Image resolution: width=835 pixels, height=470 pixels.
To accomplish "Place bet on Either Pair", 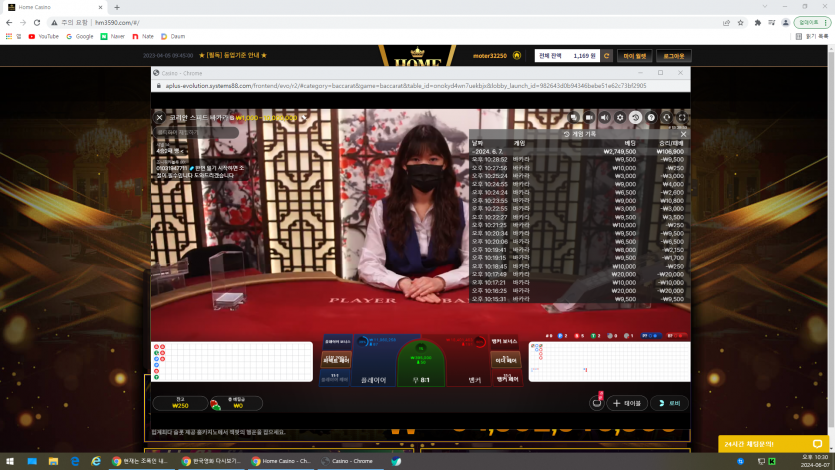I will coord(506,360).
